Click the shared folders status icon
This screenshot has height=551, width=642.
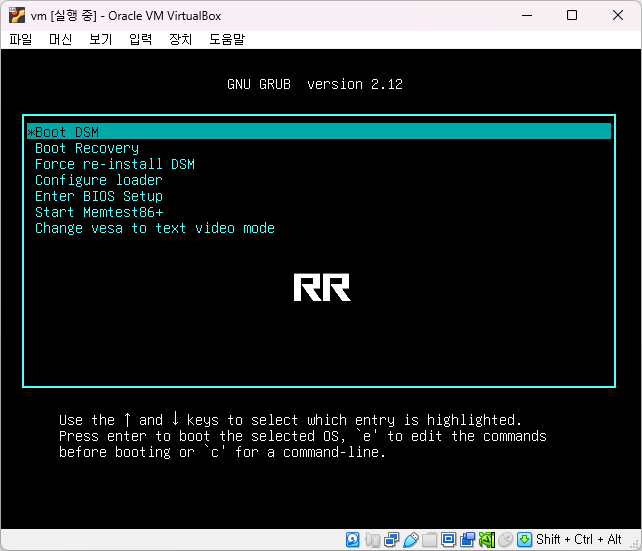[430, 540]
